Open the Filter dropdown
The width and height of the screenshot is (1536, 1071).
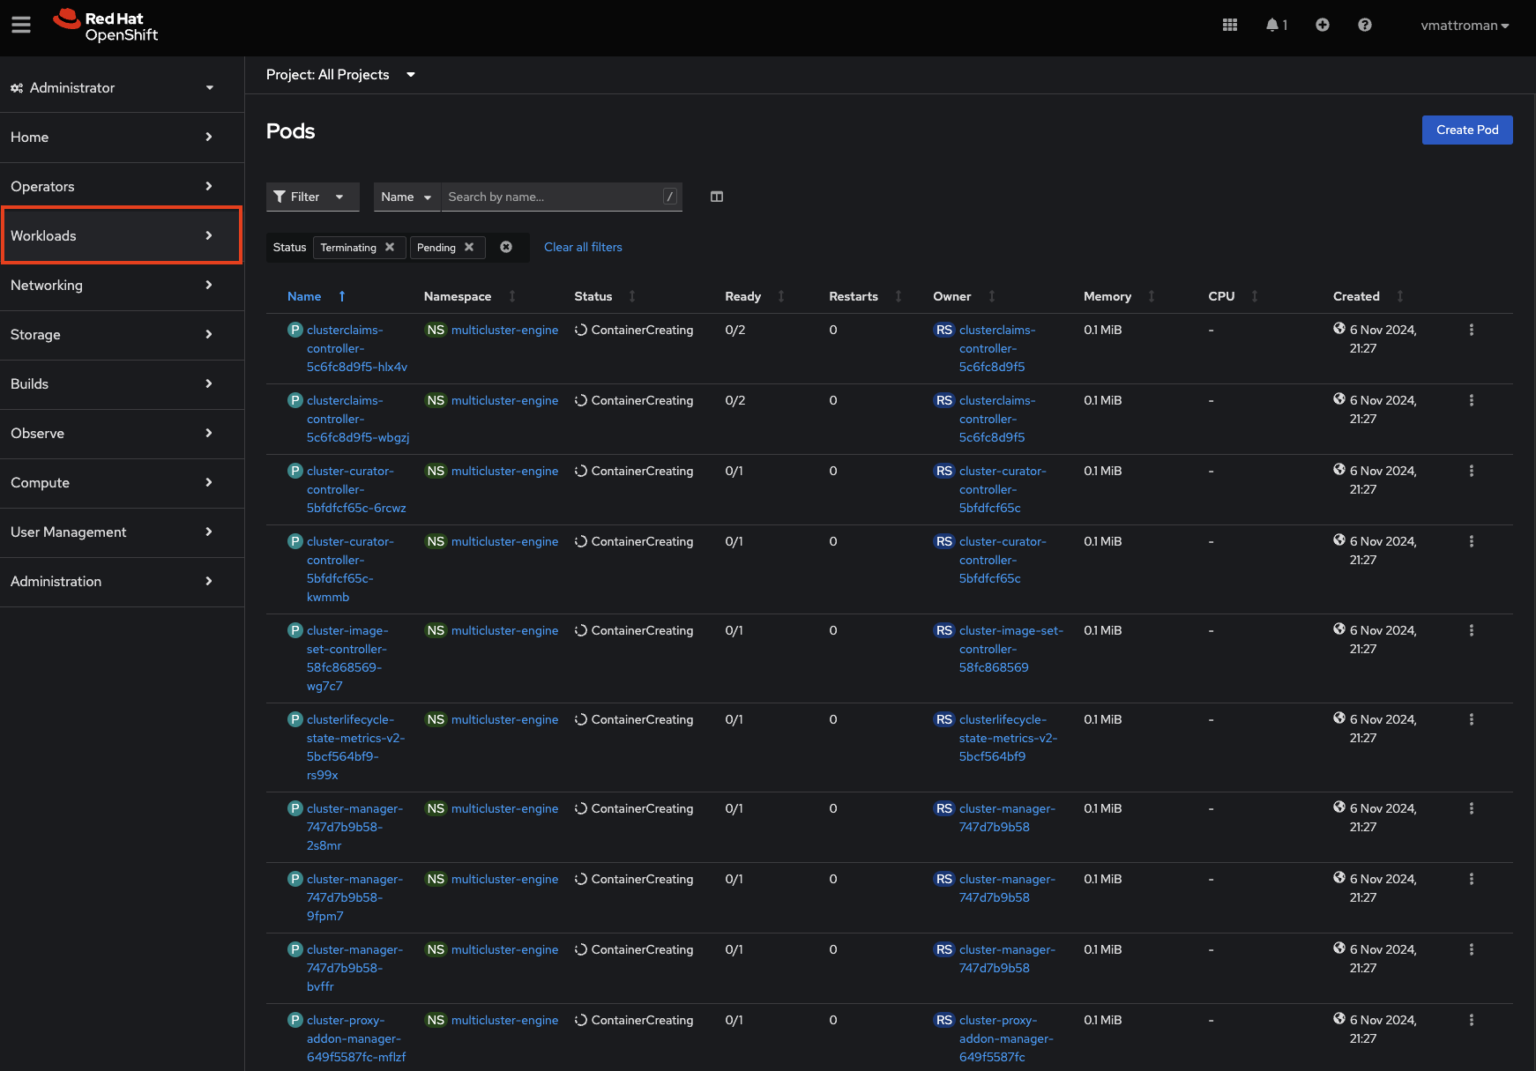coord(312,196)
